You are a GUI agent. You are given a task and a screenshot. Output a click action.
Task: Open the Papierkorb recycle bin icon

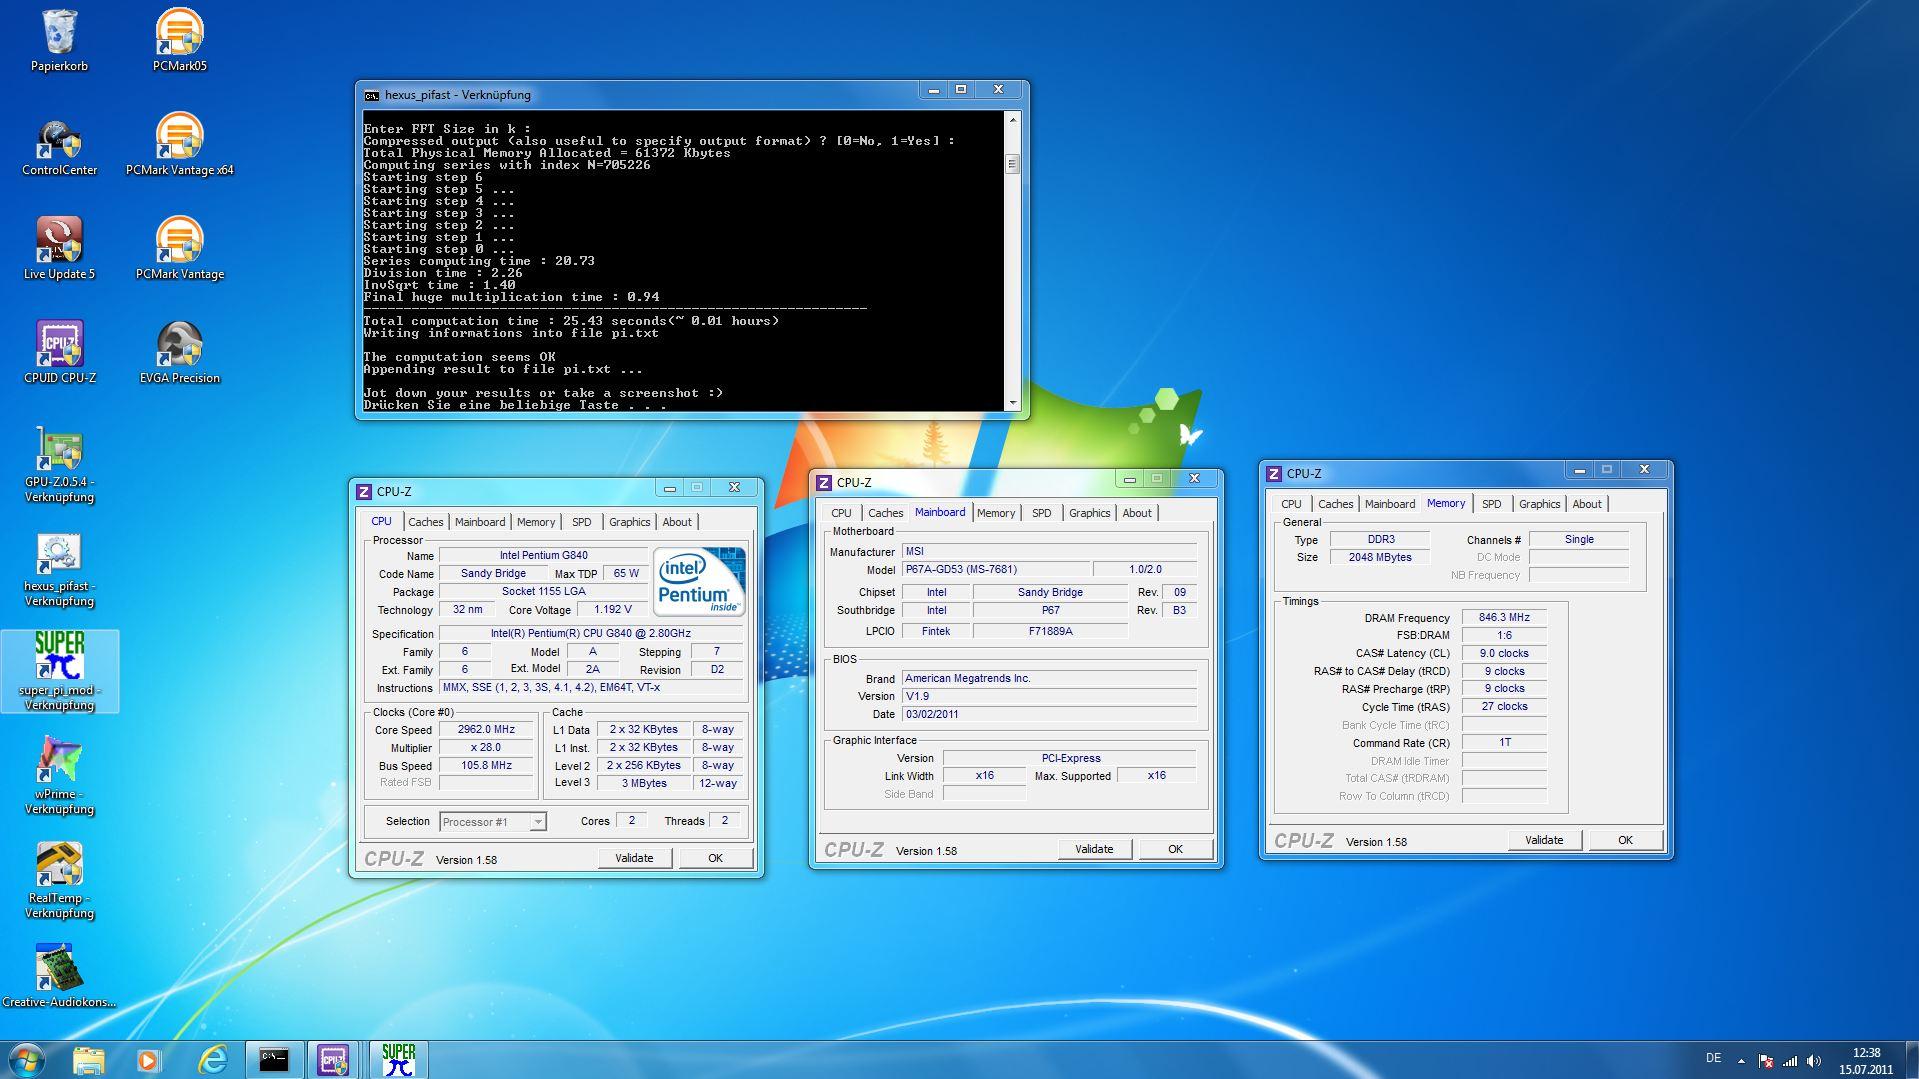tap(59, 40)
